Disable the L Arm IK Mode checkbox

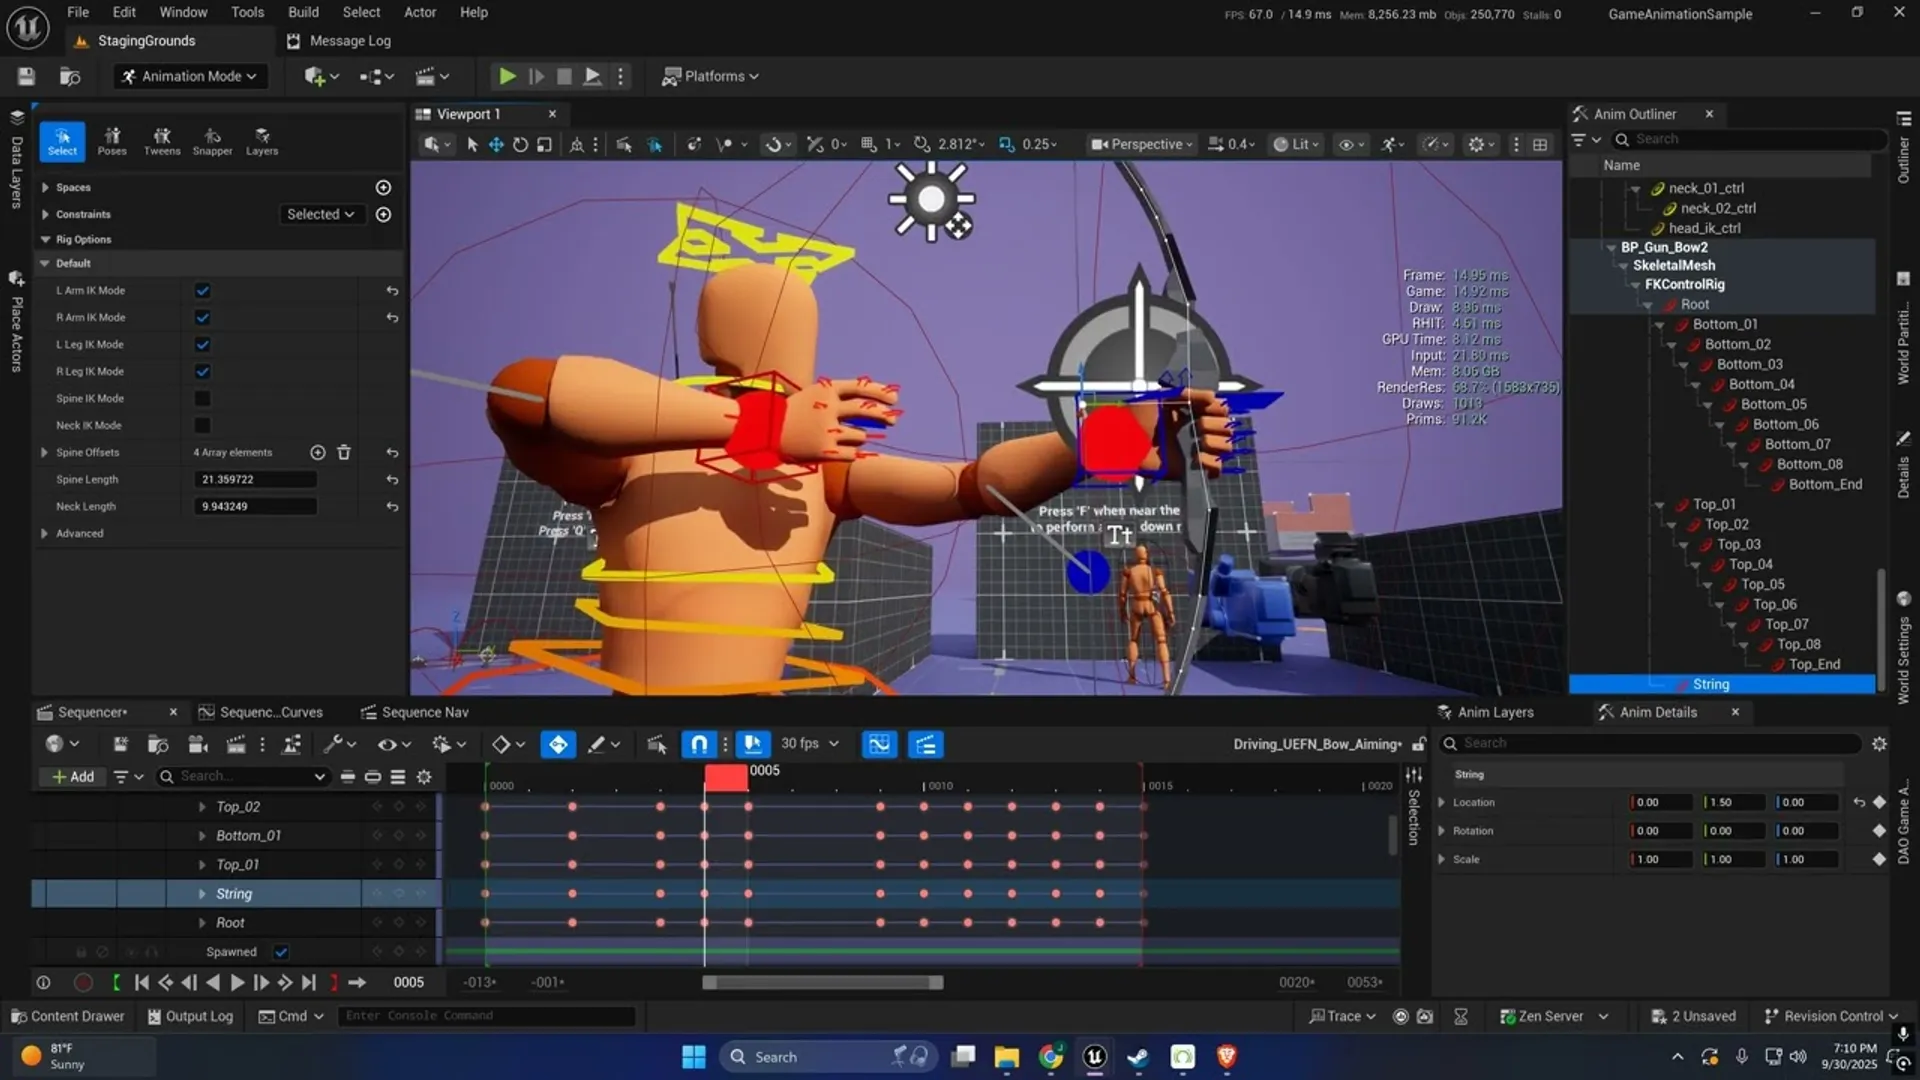coord(202,290)
